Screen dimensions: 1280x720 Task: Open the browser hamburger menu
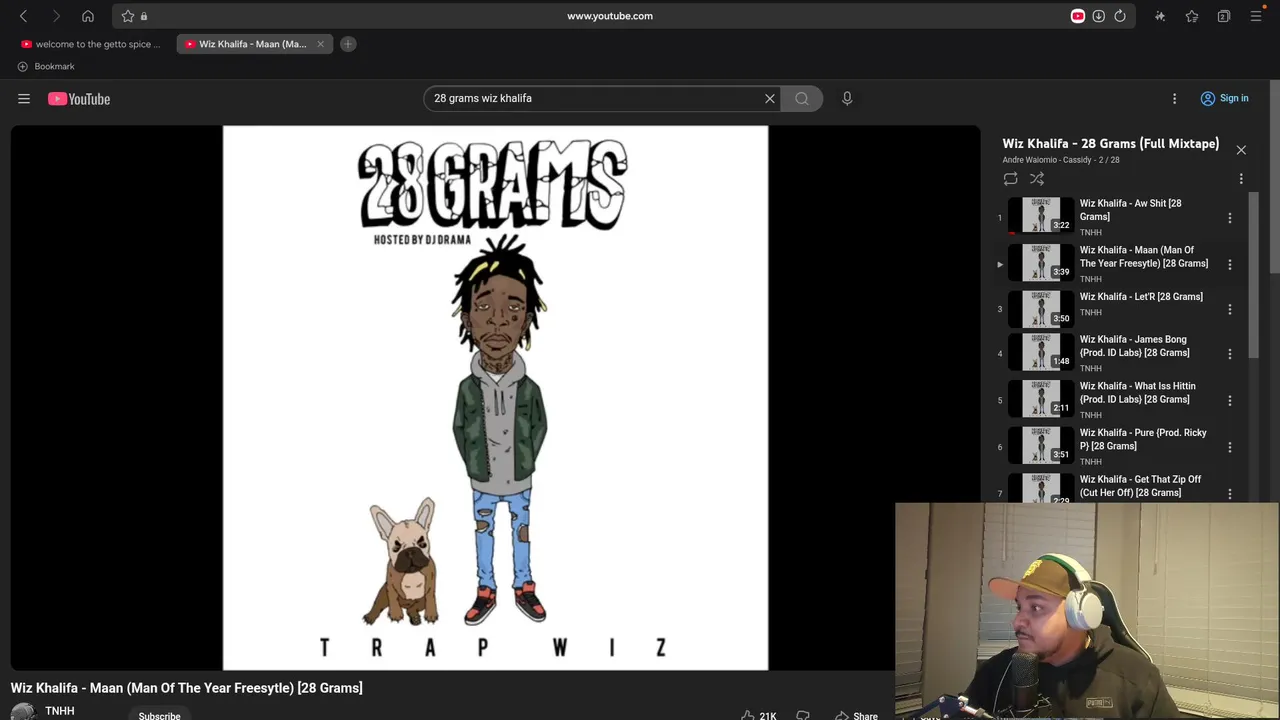click(x=1256, y=16)
